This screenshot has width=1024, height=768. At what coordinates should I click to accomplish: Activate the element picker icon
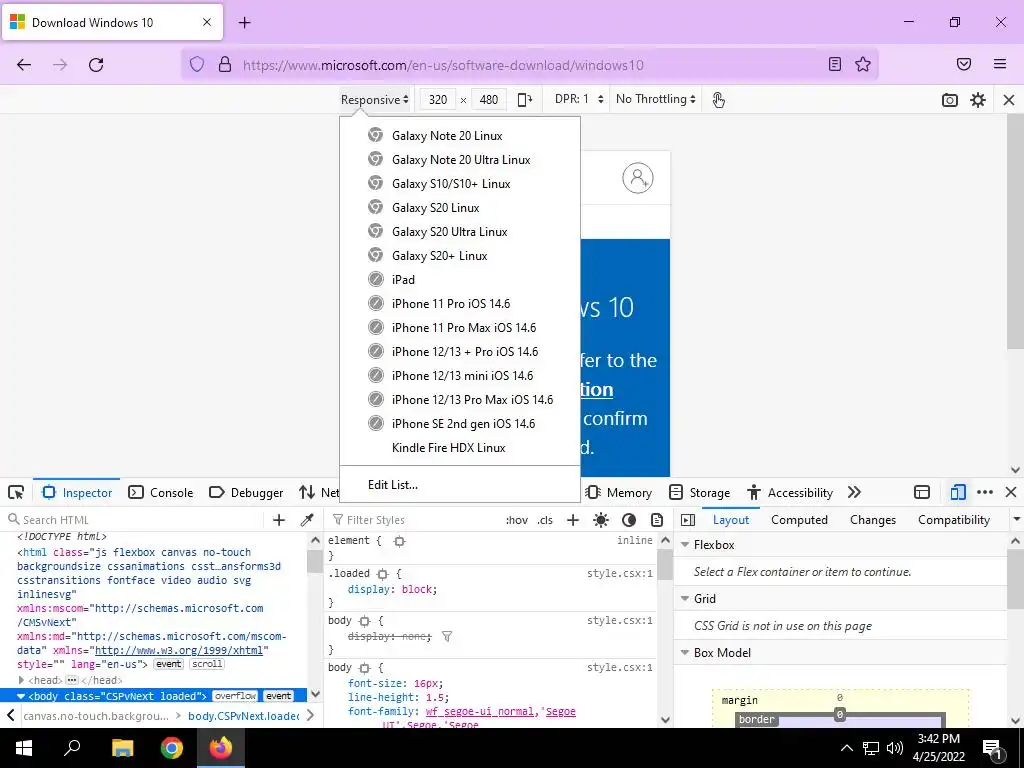tap(16, 492)
